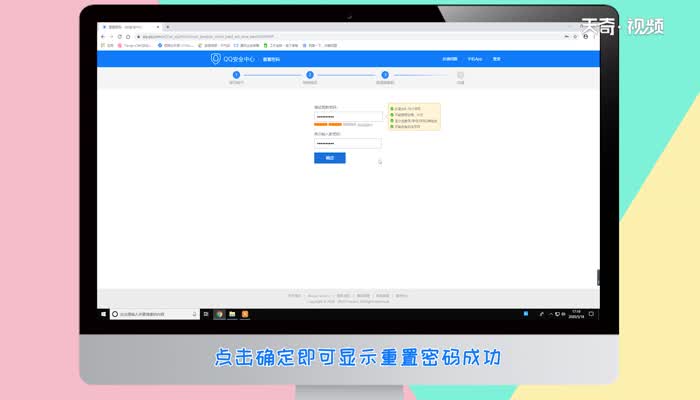This screenshot has width=700, height=400.
Task: Open the green-icon bookmark on bookmarks bar
Action: click(281, 46)
